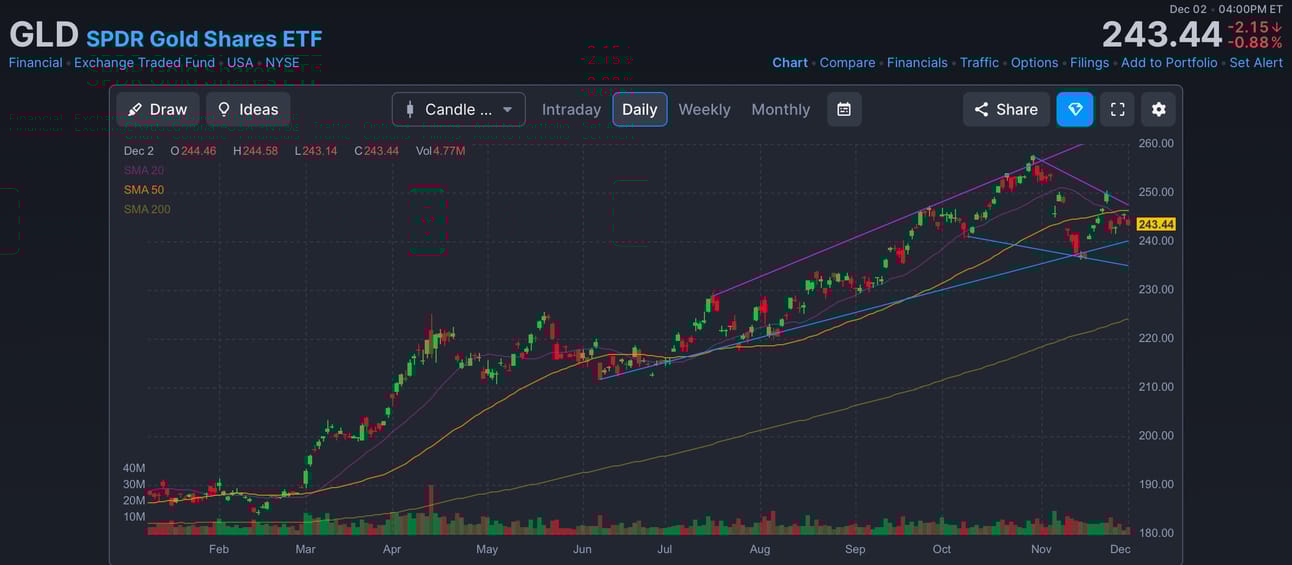The width and height of the screenshot is (1292, 565).
Task: Click the Feb time axis label
Action: 219,549
